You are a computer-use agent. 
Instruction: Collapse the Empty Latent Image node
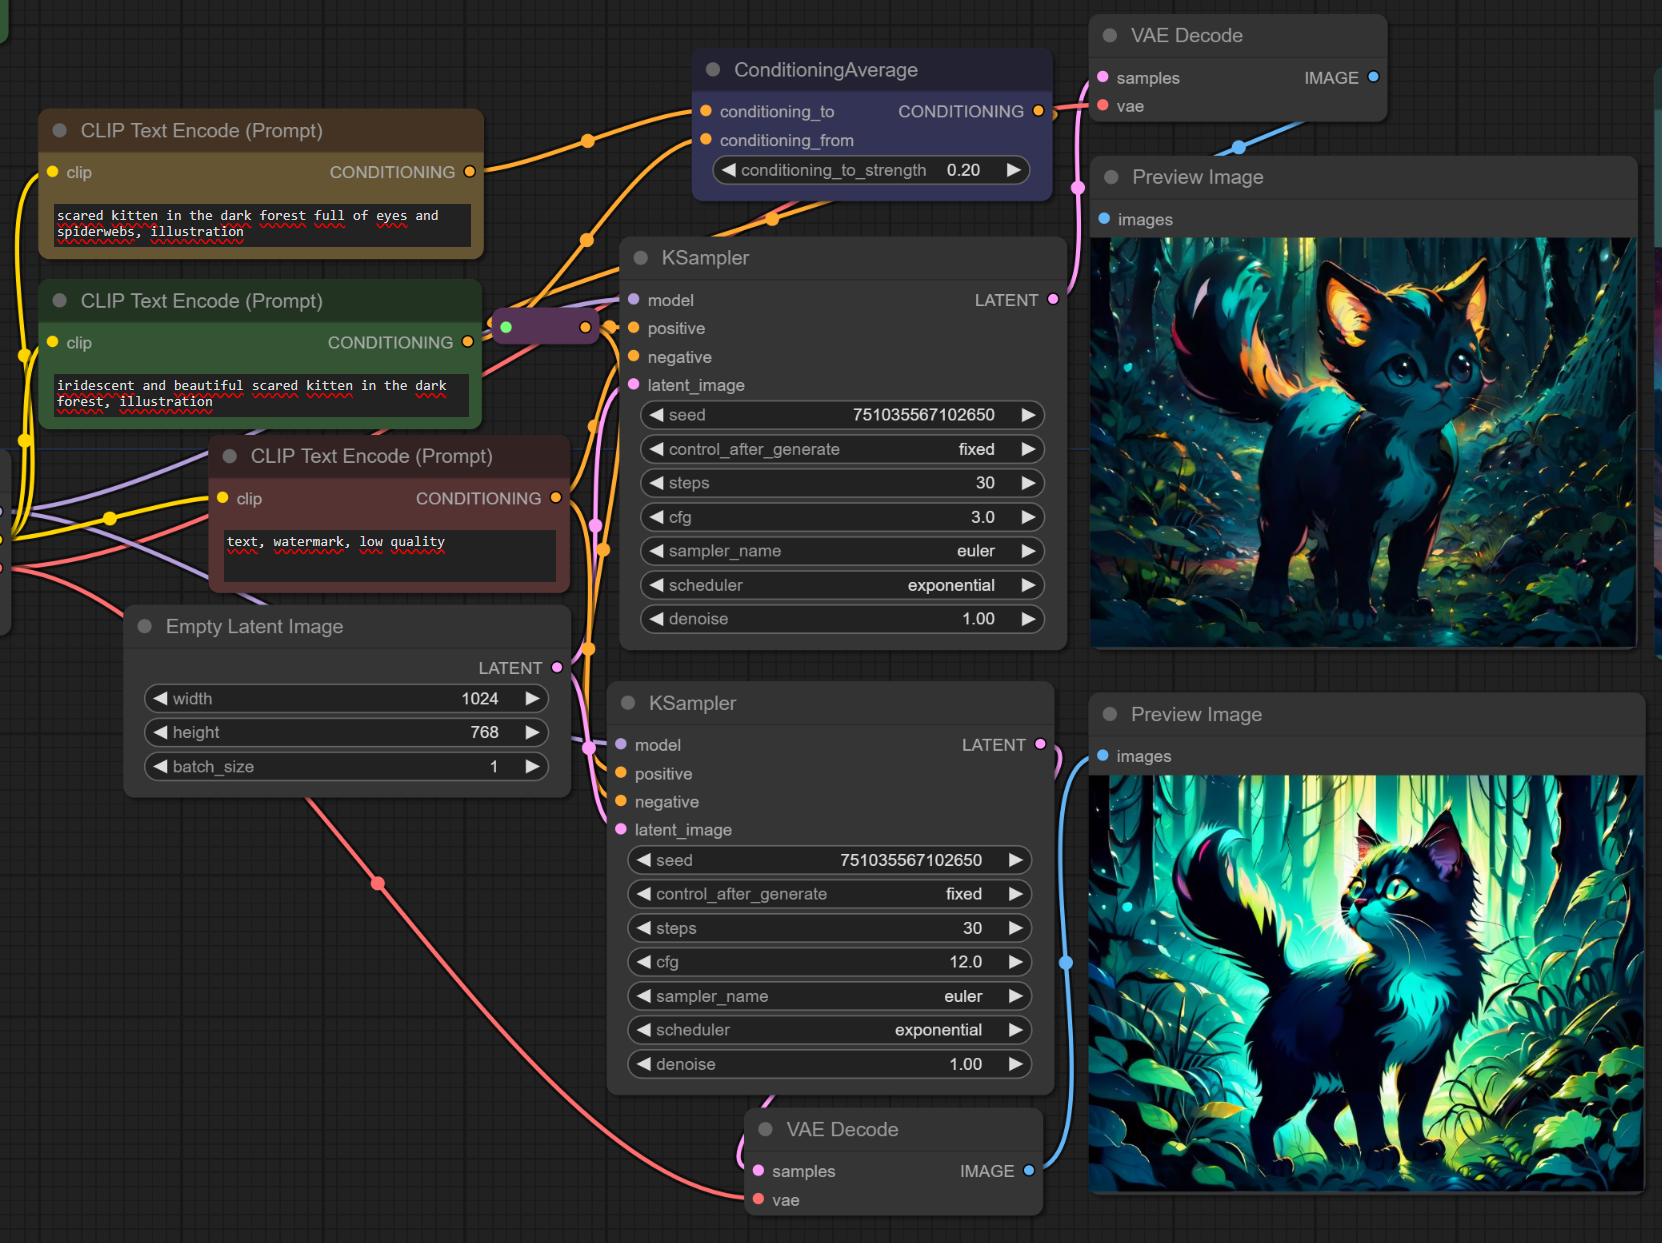145,626
